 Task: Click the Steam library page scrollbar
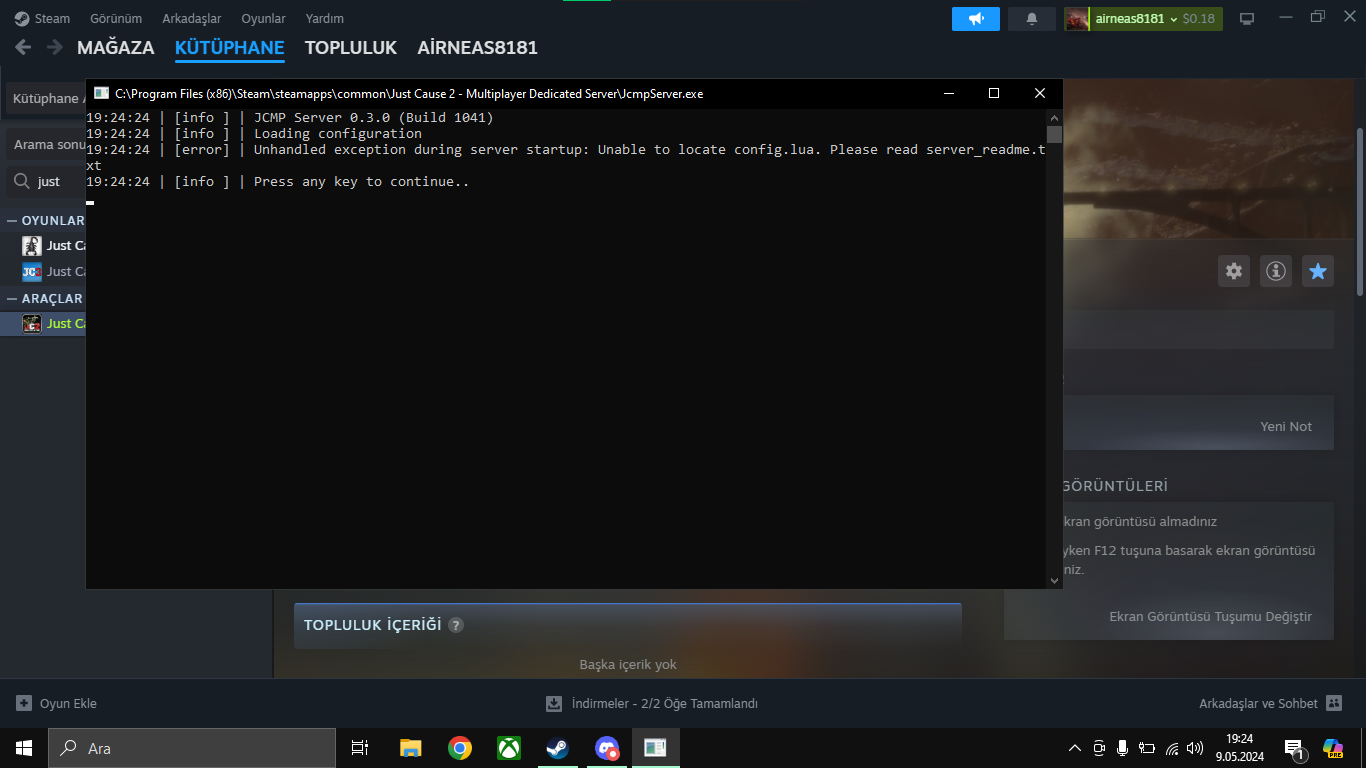coord(1360,210)
